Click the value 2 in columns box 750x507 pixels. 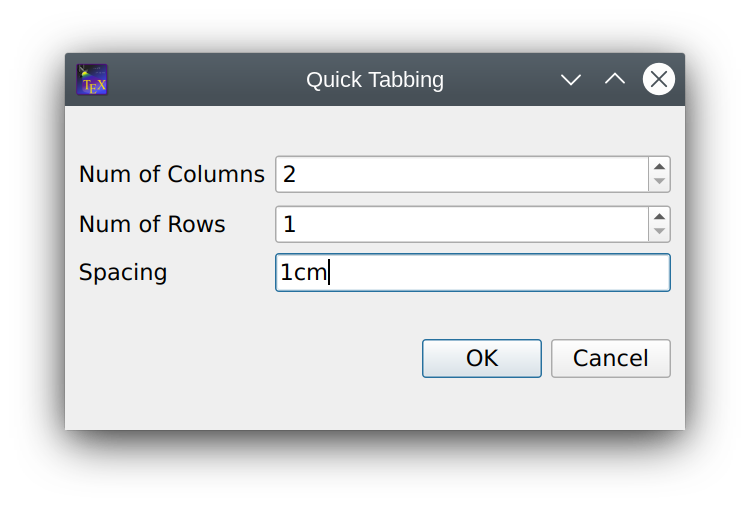[x=290, y=174]
